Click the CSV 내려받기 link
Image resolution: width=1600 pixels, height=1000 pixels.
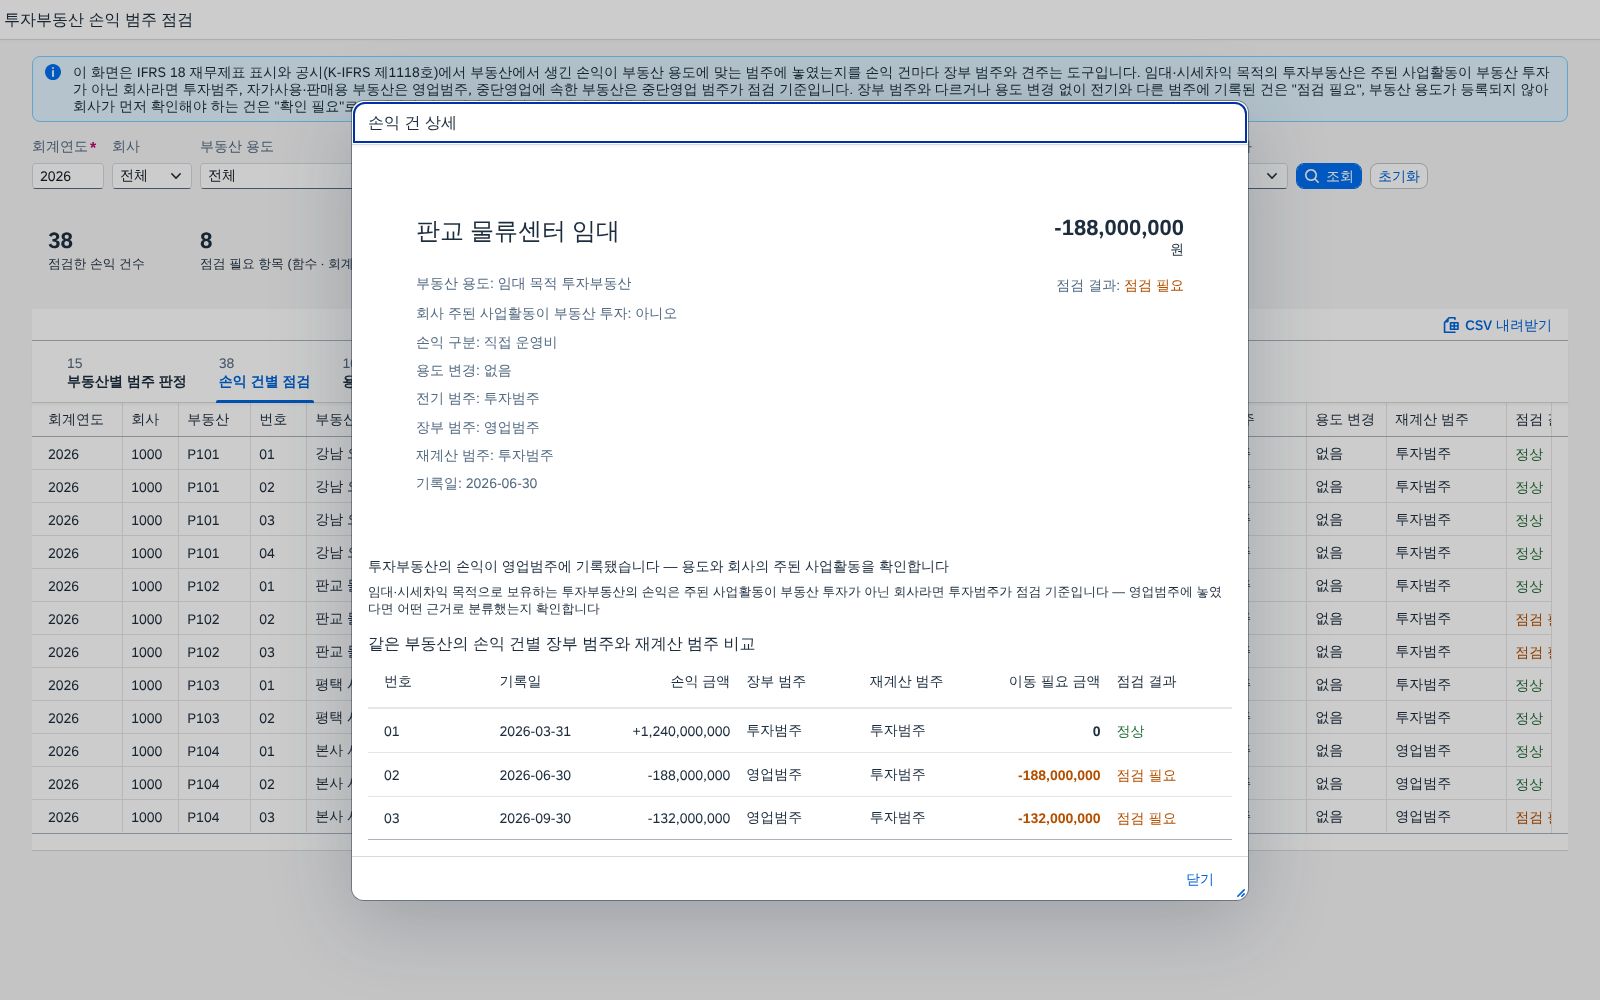[x=1497, y=325]
